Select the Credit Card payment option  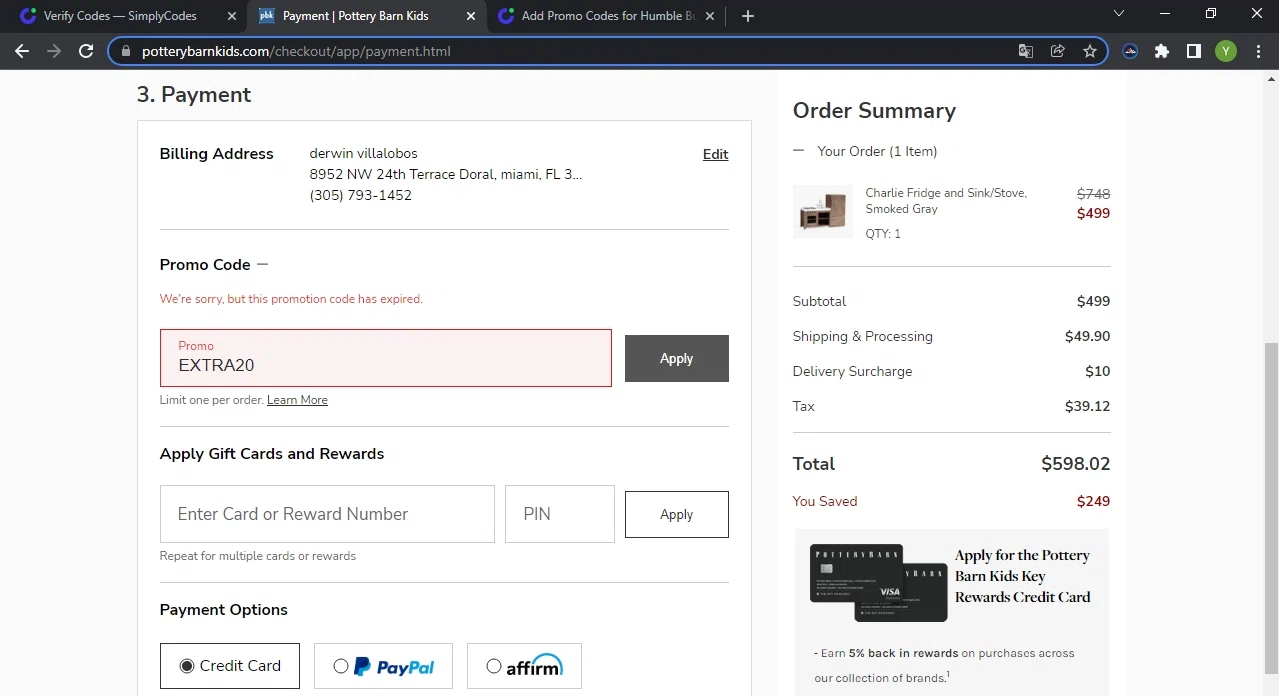pyautogui.click(x=229, y=666)
